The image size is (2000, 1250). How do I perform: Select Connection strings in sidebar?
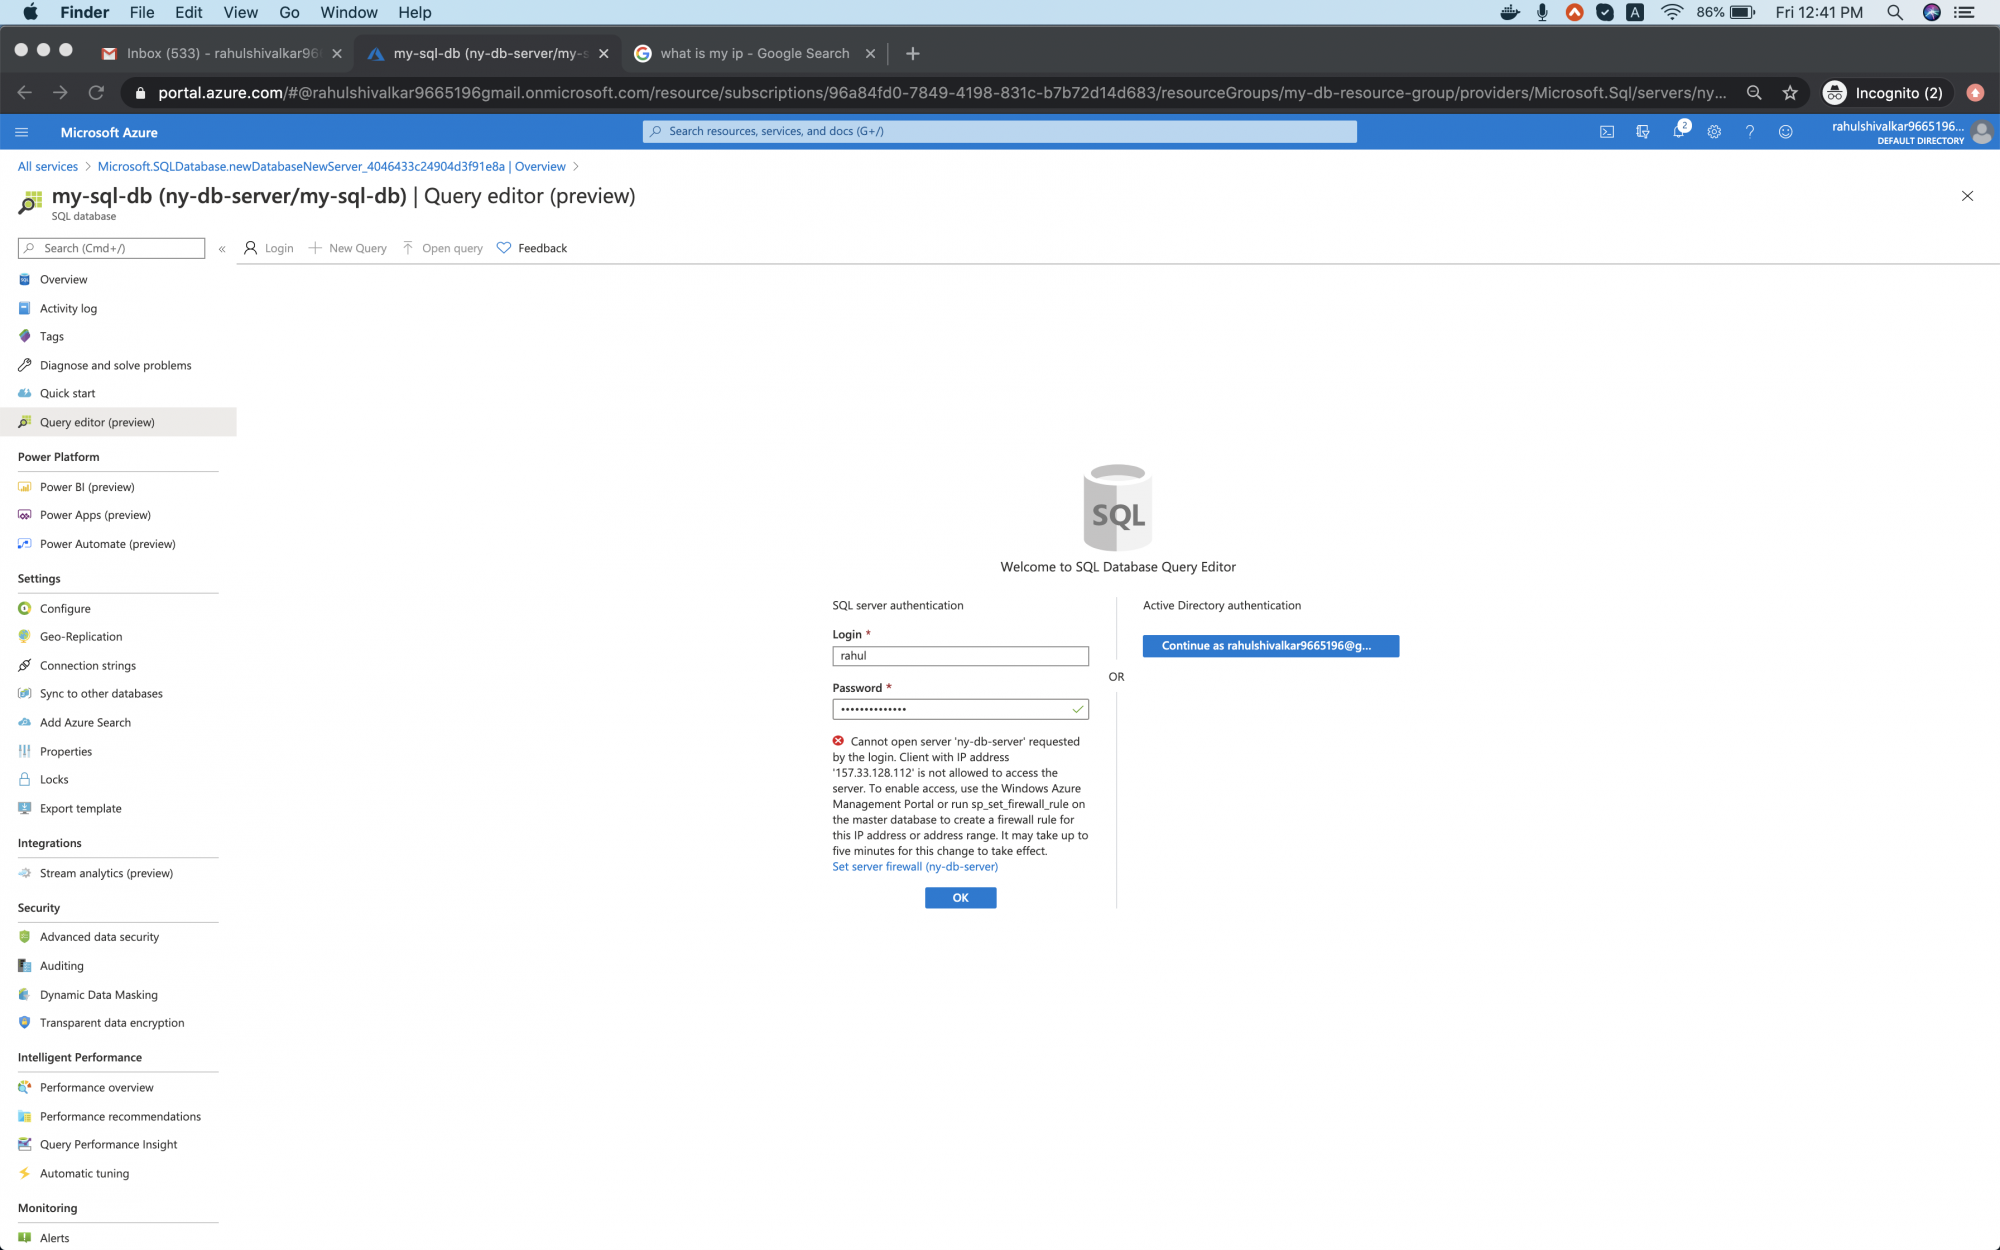click(88, 665)
